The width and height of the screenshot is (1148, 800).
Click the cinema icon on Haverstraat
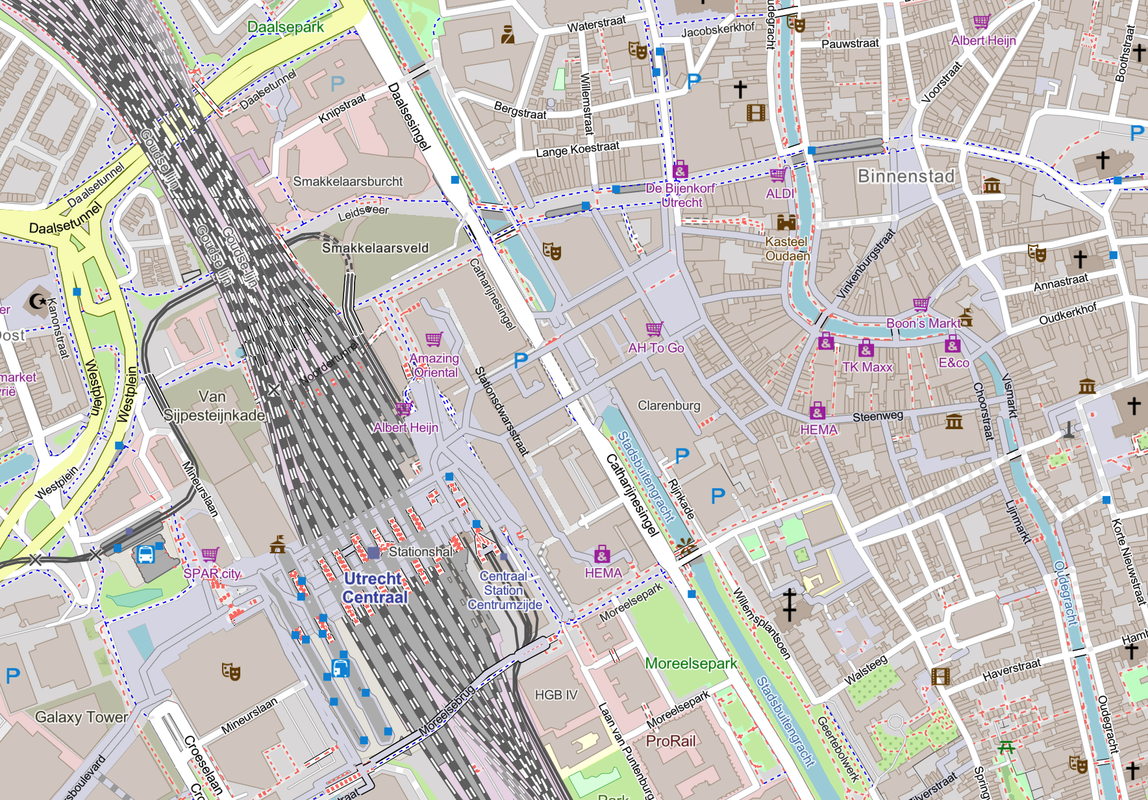tap(941, 676)
